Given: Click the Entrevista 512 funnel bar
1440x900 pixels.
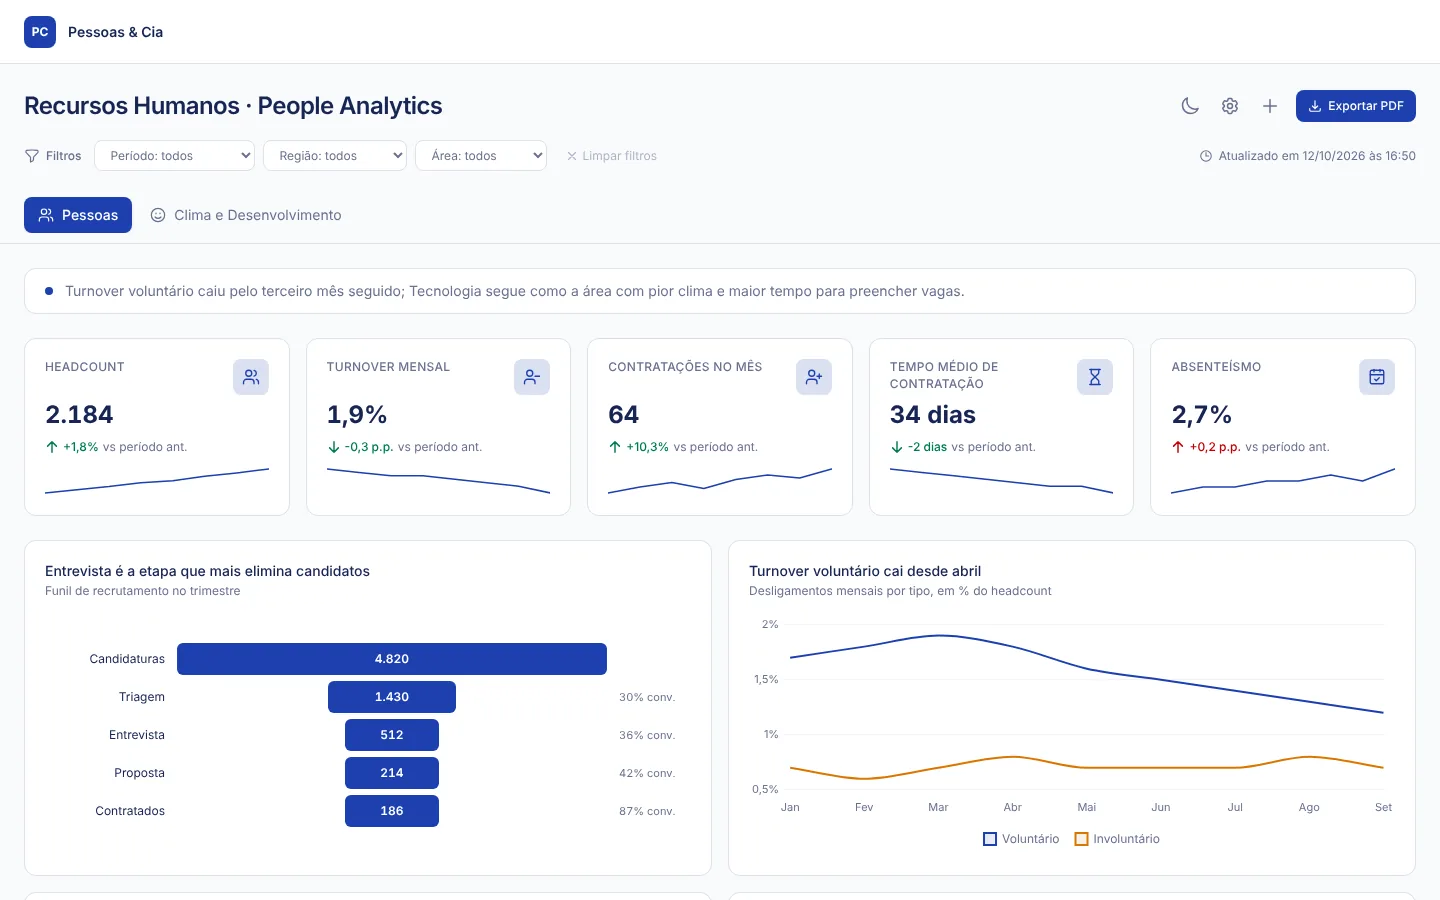Looking at the screenshot, I should tap(392, 735).
